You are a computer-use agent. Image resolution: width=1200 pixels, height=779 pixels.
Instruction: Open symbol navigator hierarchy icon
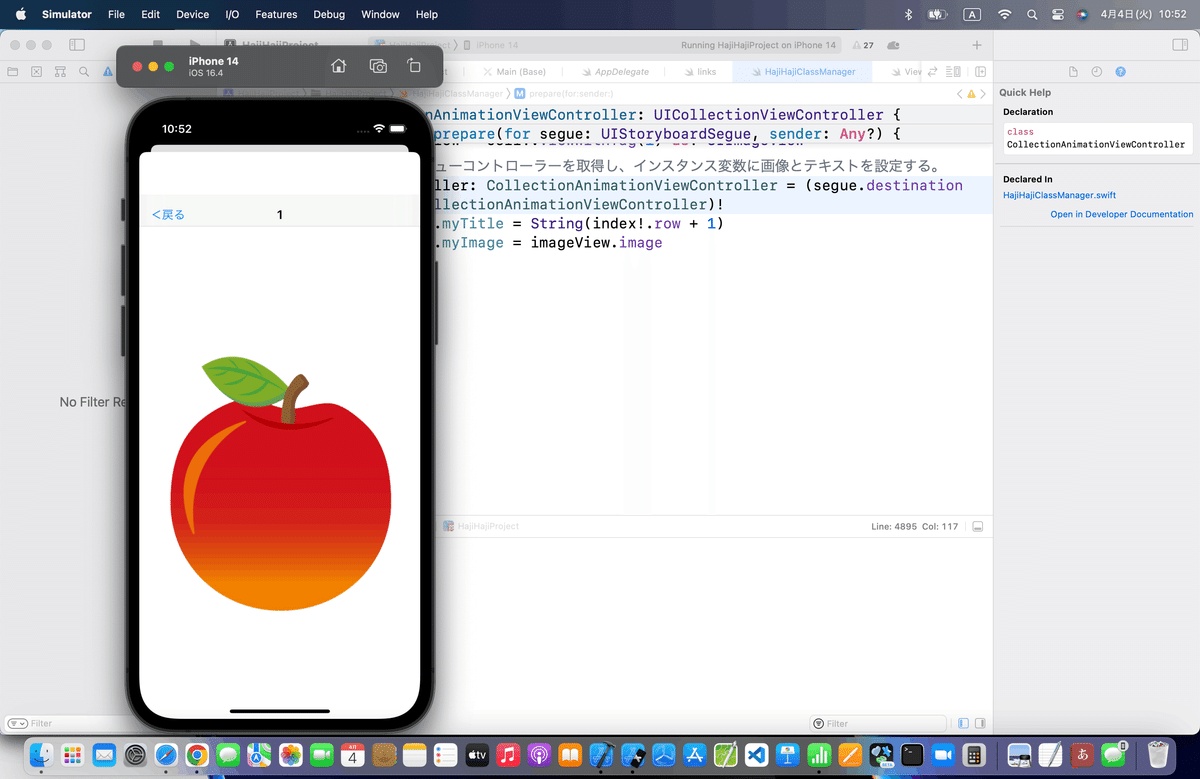[x=60, y=72]
